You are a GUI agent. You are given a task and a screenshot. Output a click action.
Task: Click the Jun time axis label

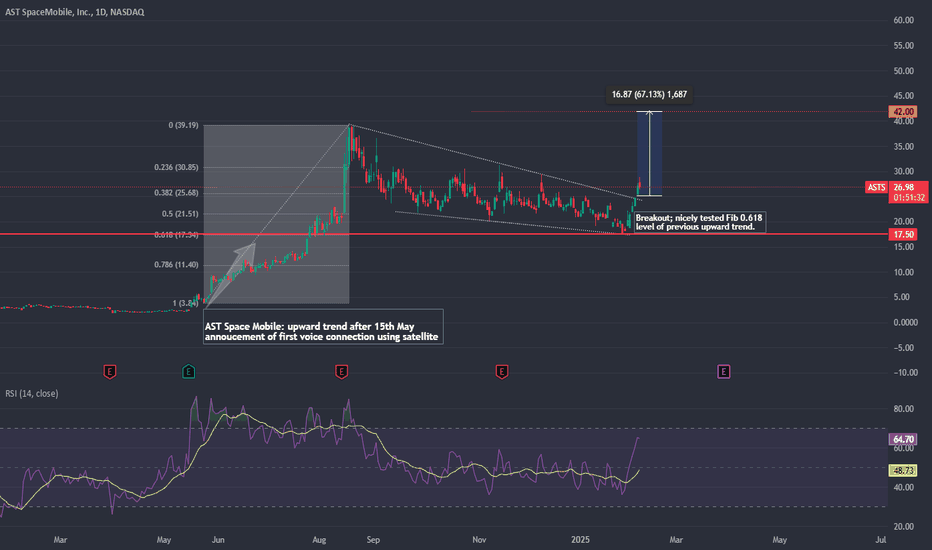(218, 540)
